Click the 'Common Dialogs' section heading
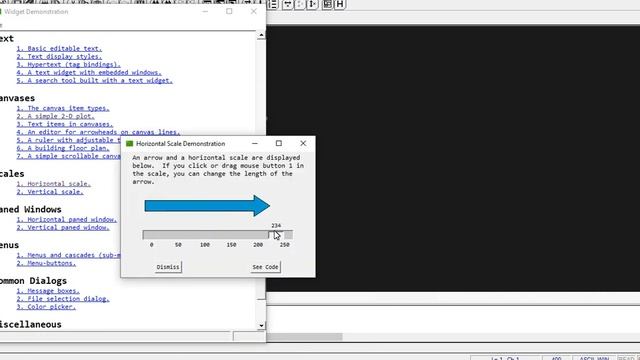The height and width of the screenshot is (360, 640). click(x=33, y=281)
